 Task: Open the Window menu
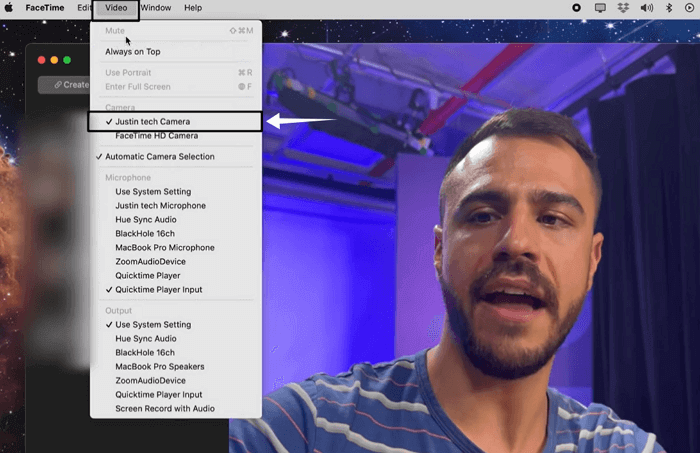156,8
